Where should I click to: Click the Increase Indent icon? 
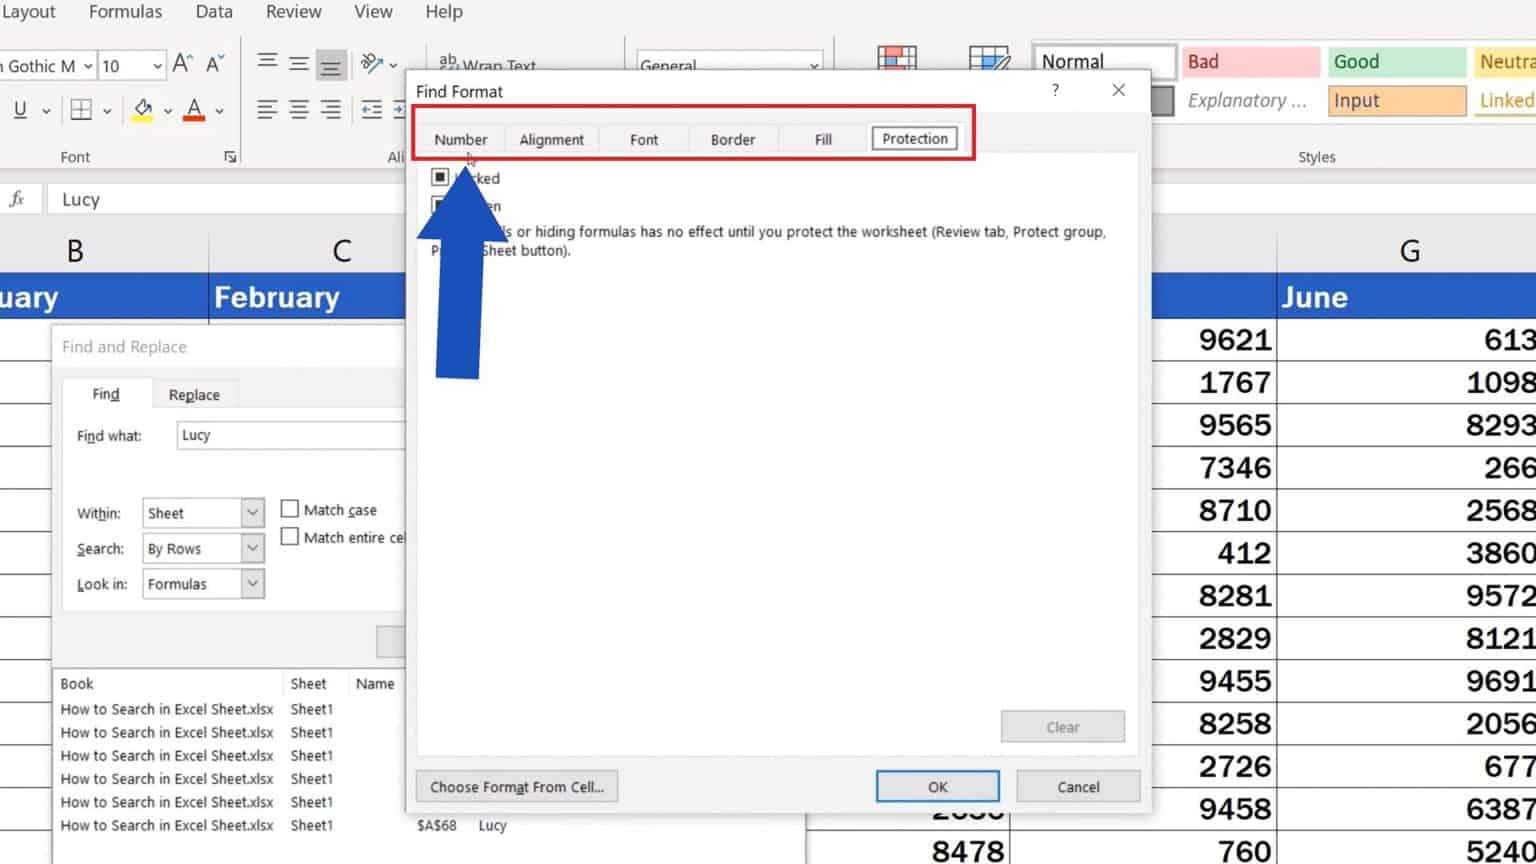coord(398,108)
